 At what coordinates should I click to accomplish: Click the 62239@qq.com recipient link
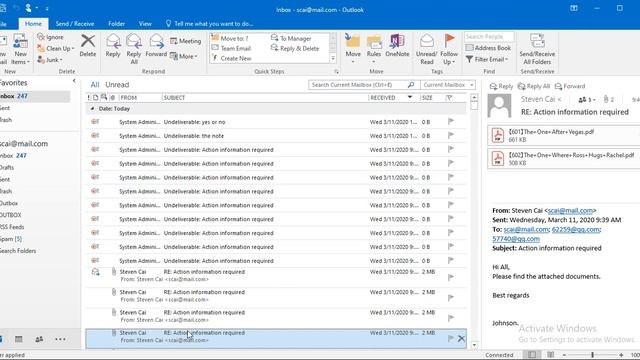[576, 229]
